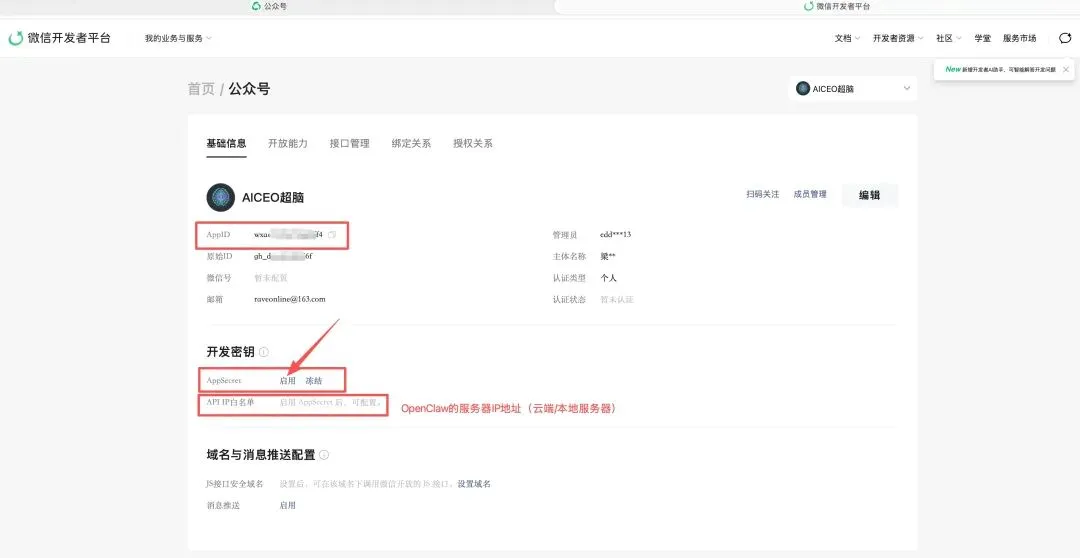The image size is (1080, 558).
Task: Click the 设置域名 link
Action: (x=474, y=484)
